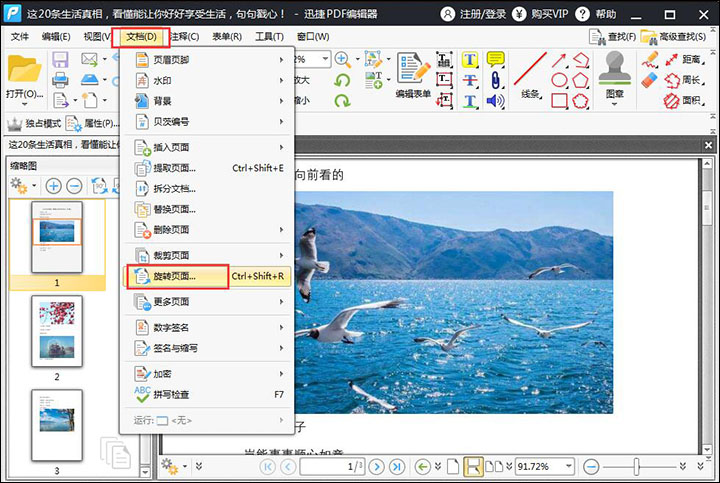Open the 91.72% zoom level dropdown

[x=570, y=467]
